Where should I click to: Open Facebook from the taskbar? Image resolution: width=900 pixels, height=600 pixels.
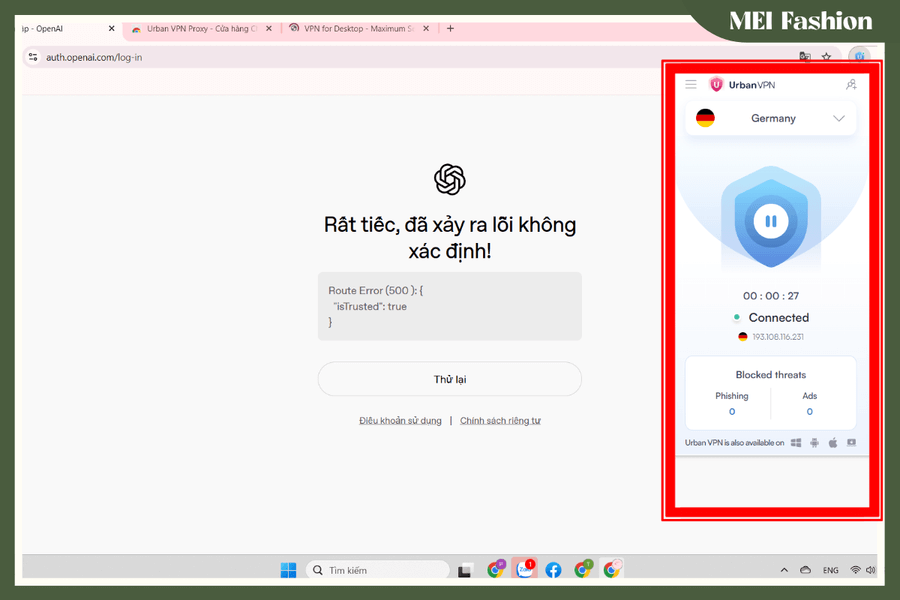pyautogui.click(x=553, y=570)
